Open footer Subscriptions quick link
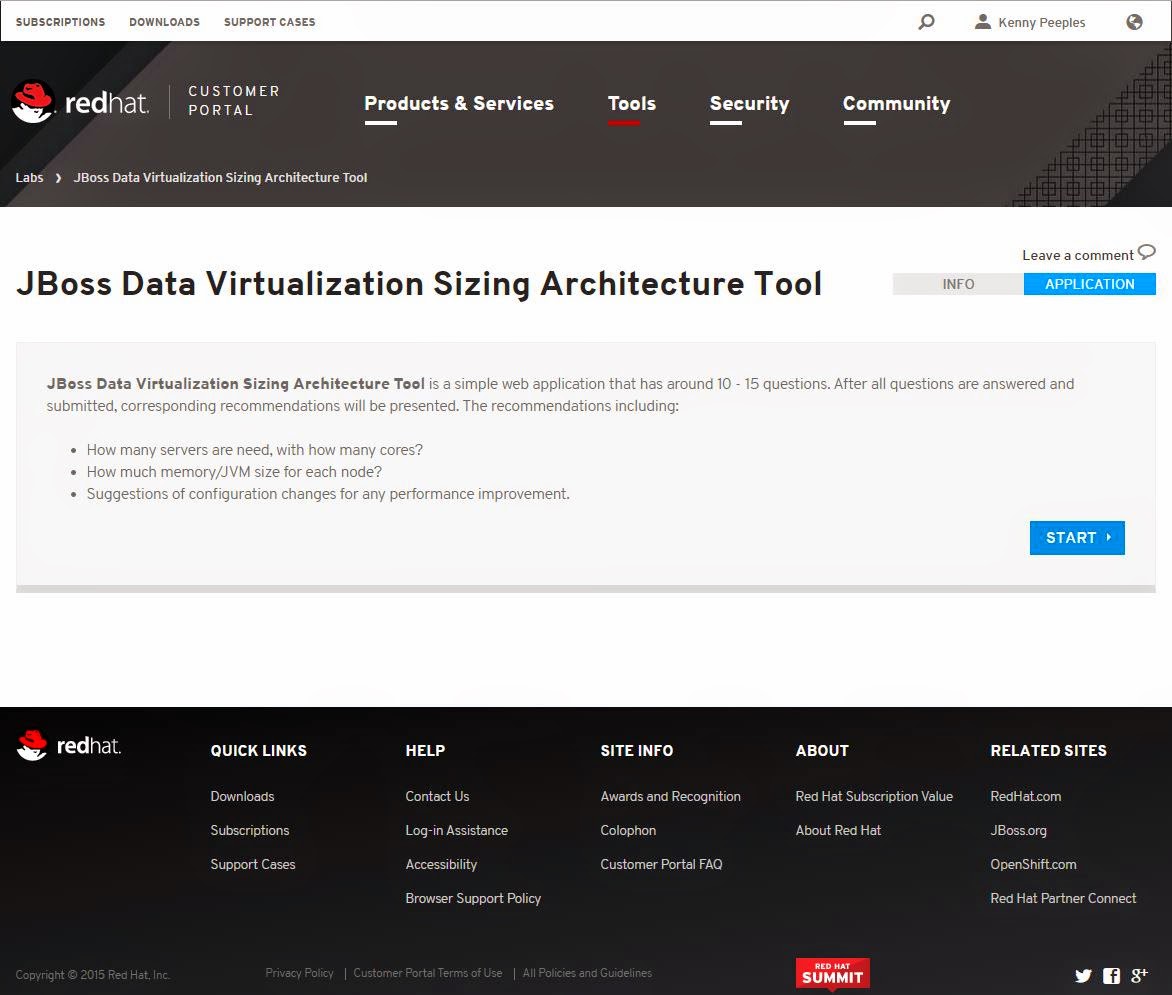Image resolution: width=1172 pixels, height=995 pixels. [x=250, y=830]
